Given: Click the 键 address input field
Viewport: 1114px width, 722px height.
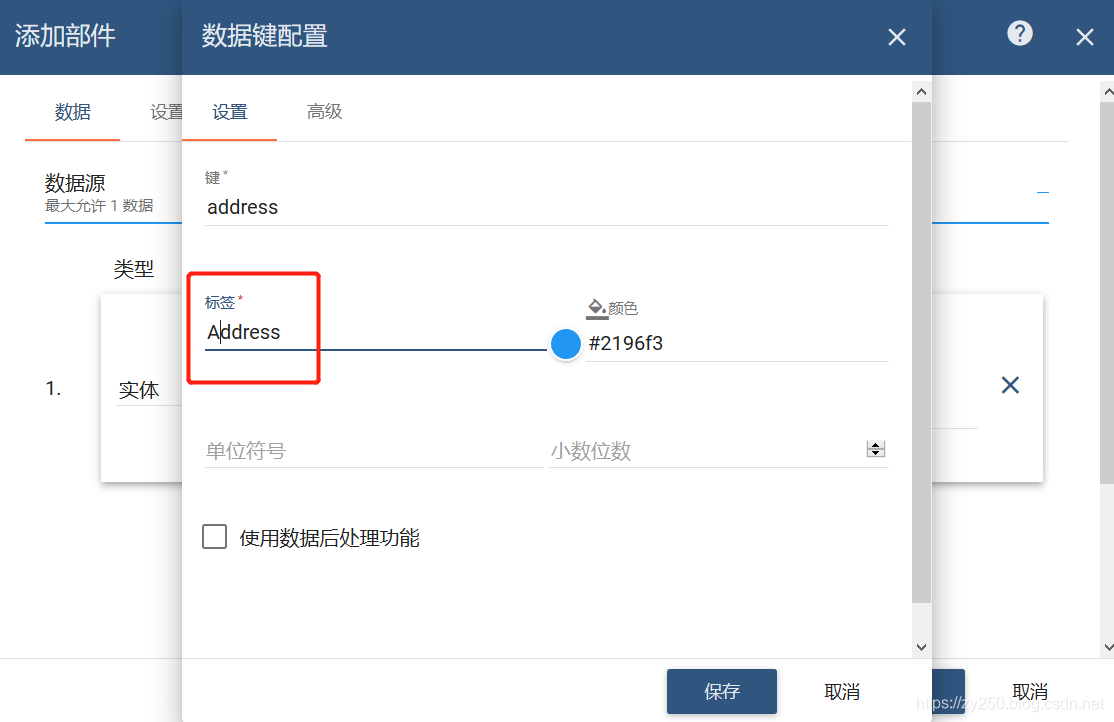Looking at the screenshot, I should pos(546,208).
